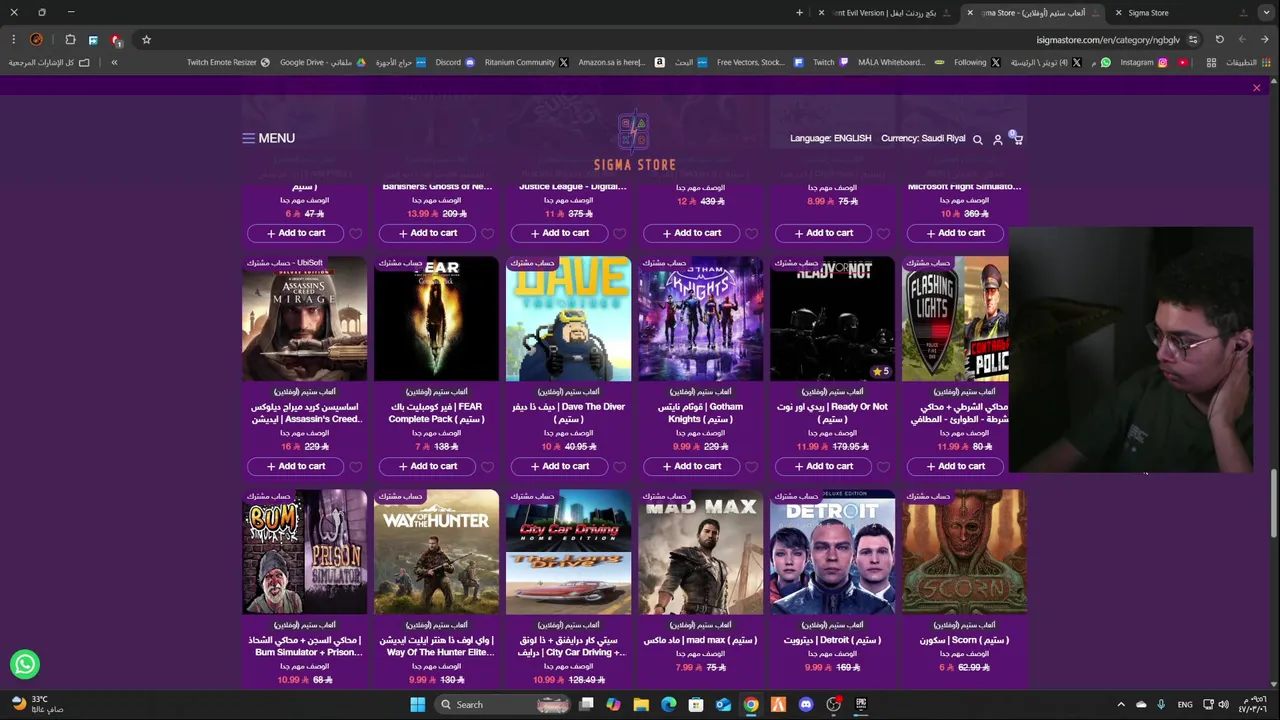Open the Windows Start button
Screen dimensions: 1280x720
tap(418, 705)
